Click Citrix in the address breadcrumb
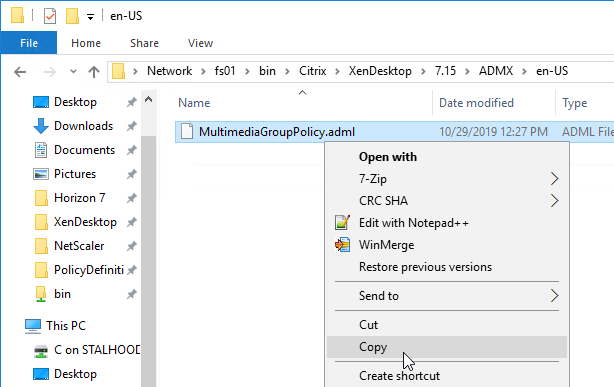Screen dimensions: 614x387 coord(312,71)
